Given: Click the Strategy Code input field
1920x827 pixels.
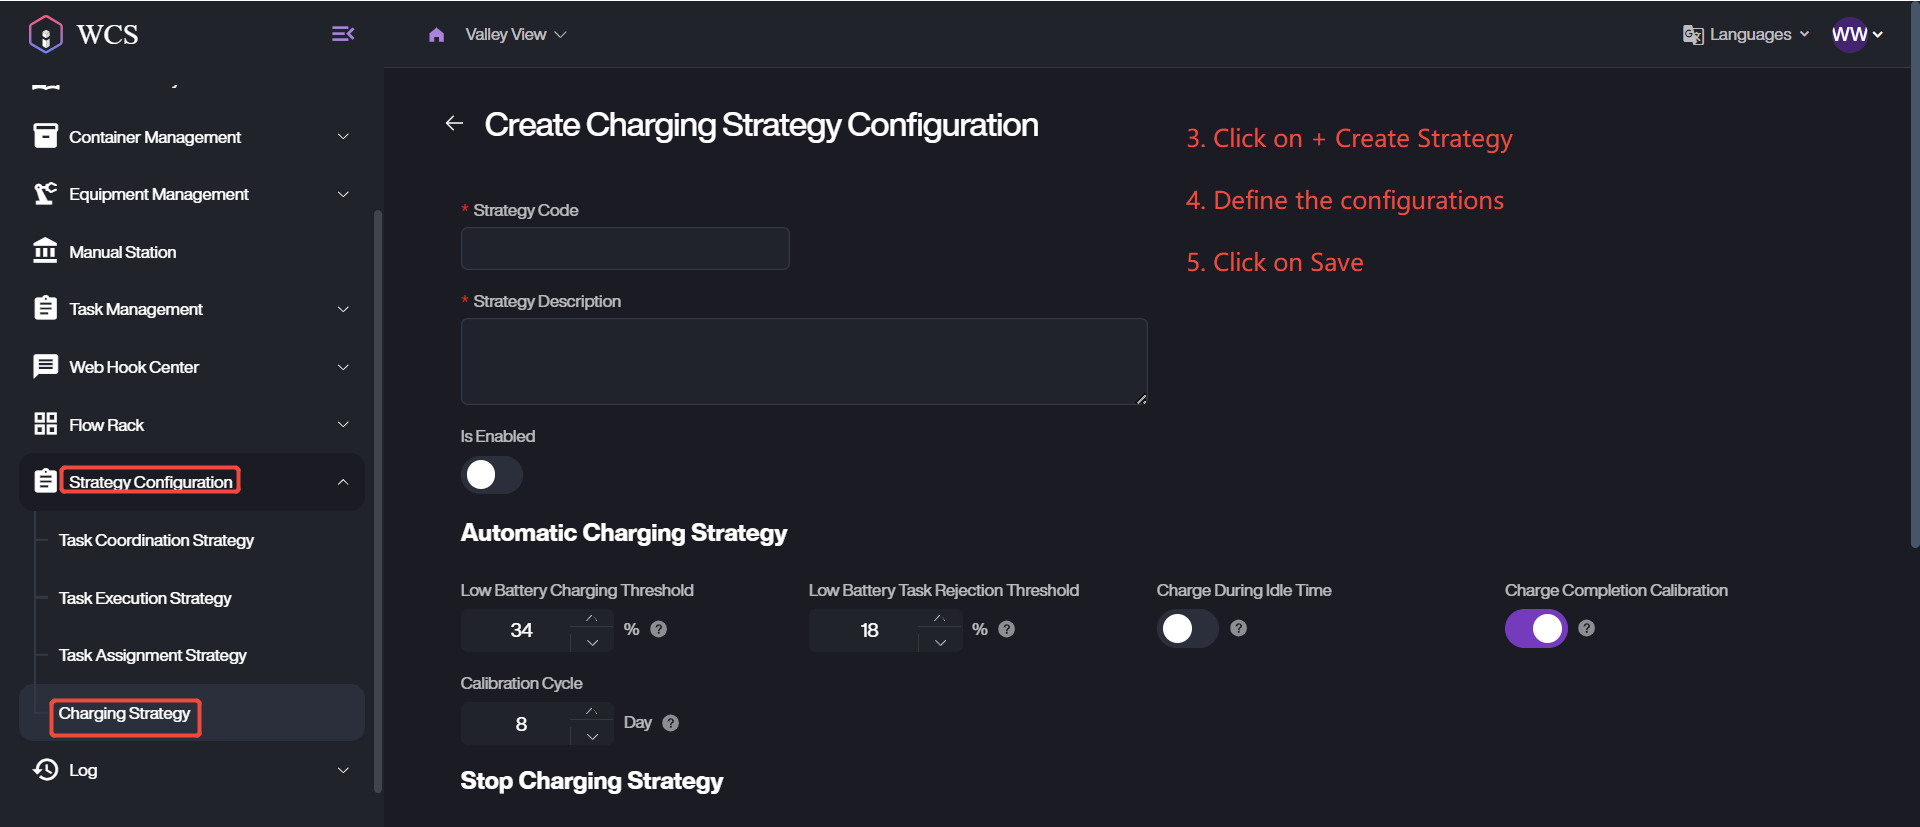Looking at the screenshot, I should click(x=625, y=248).
